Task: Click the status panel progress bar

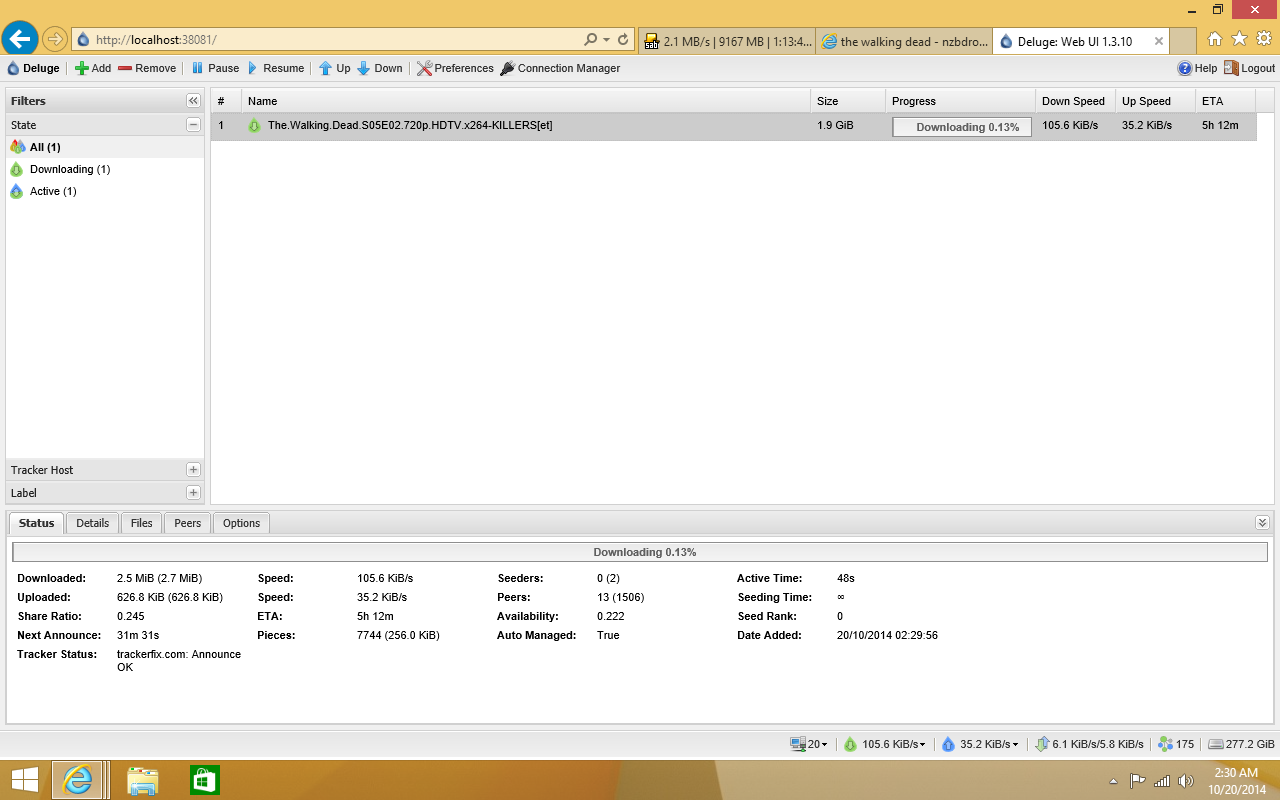Action: tap(640, 552)
